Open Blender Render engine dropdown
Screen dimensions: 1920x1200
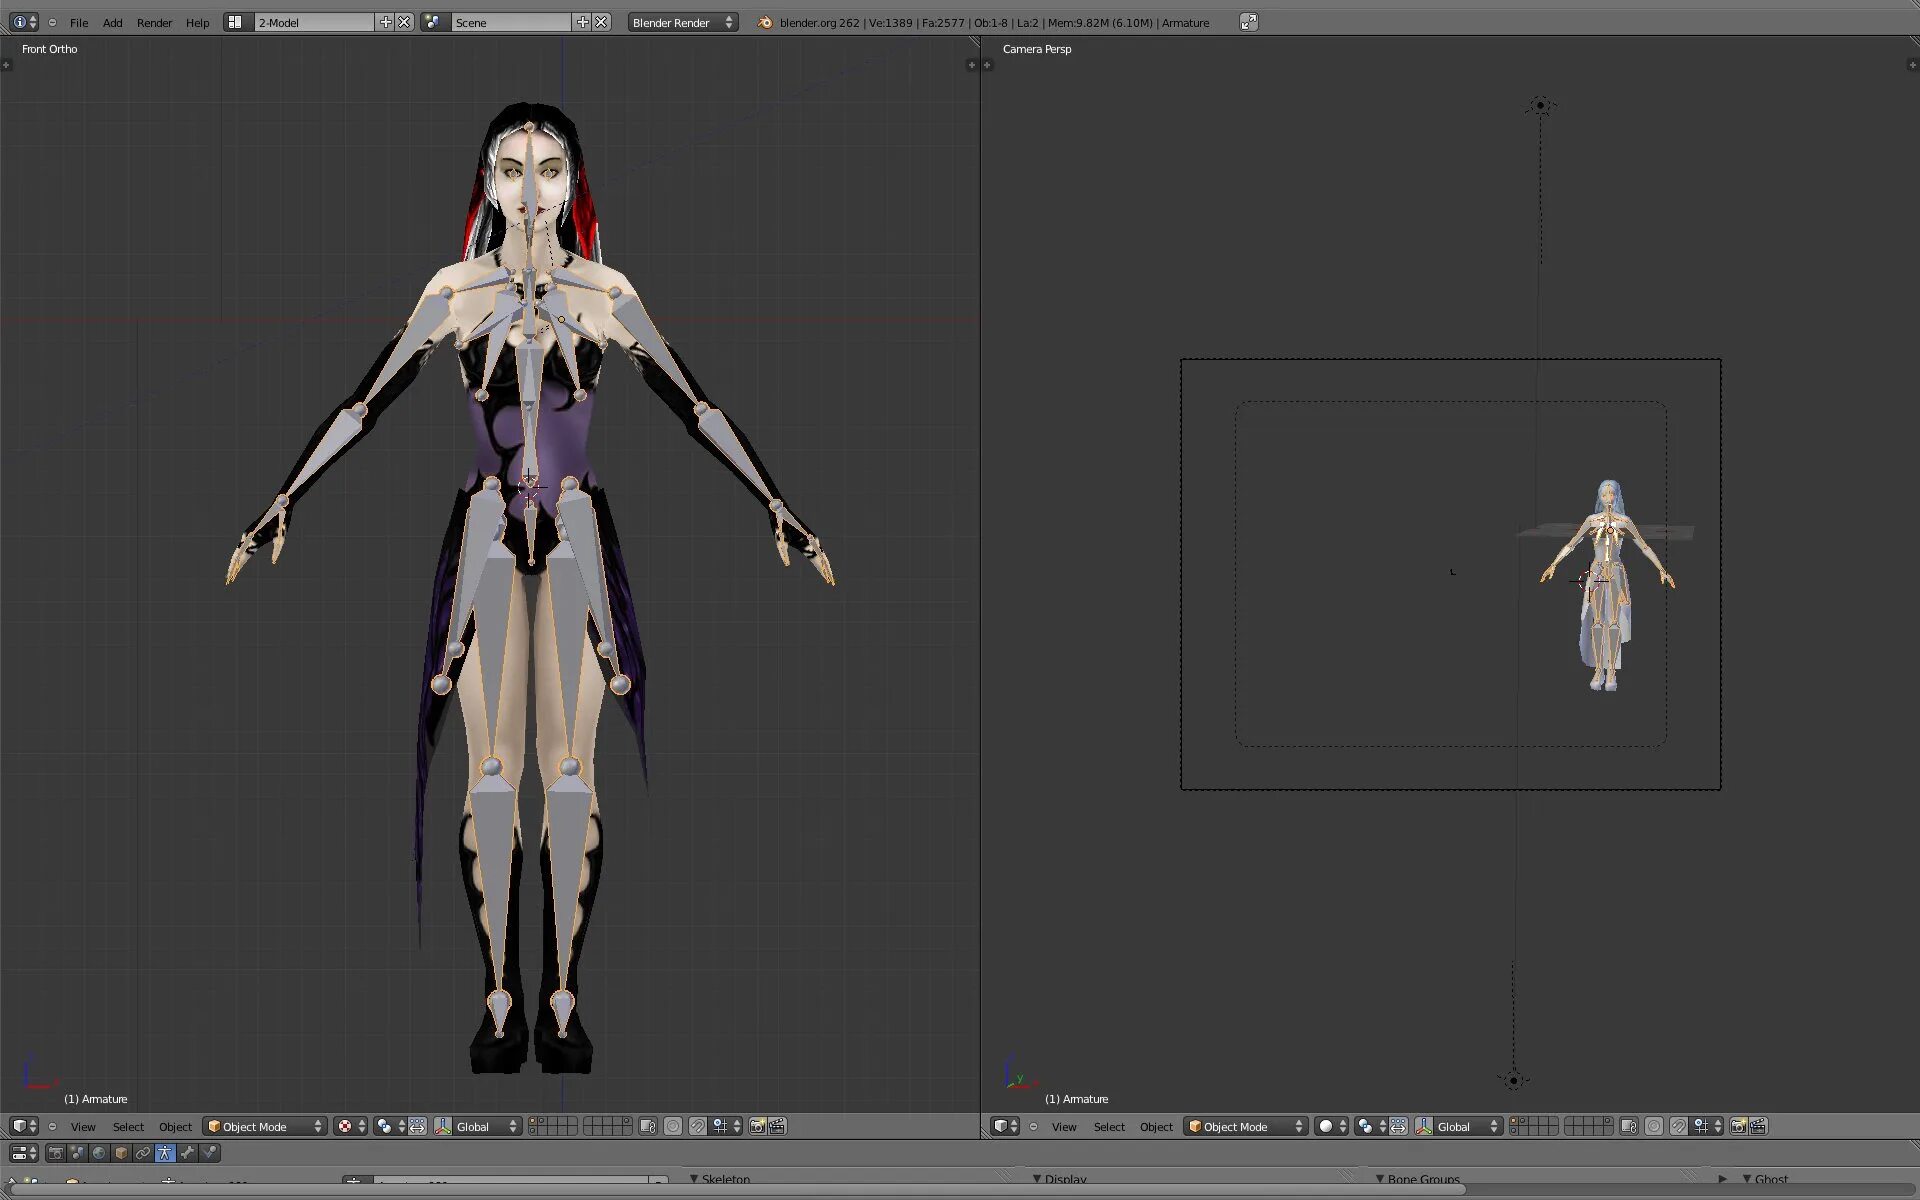pos(682,22)
